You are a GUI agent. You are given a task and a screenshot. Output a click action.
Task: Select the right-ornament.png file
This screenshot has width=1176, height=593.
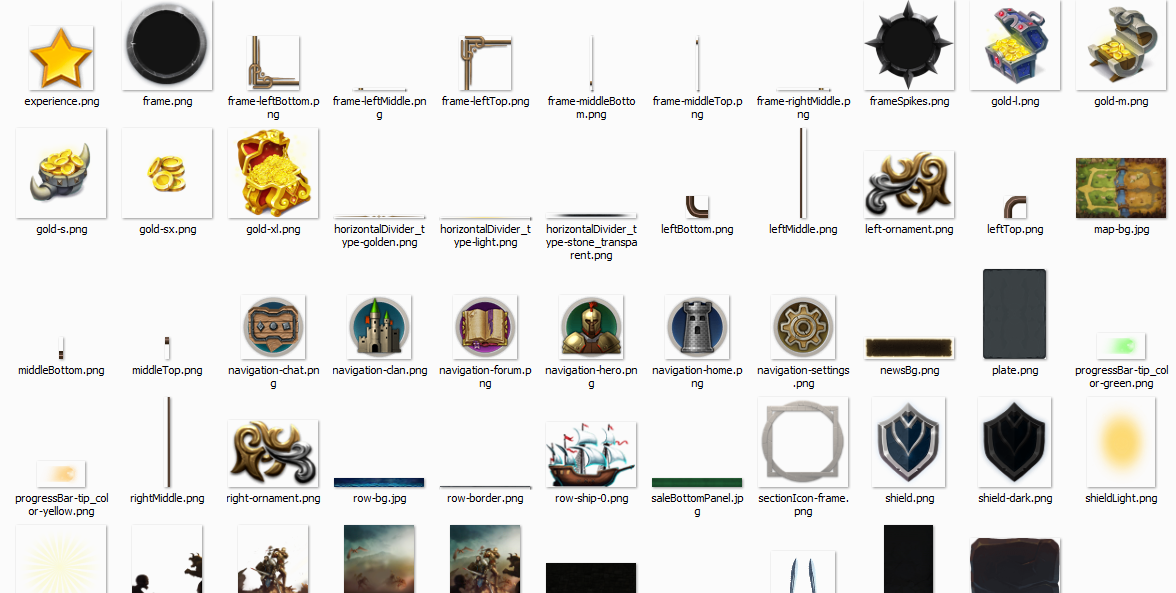tap(273, 453)
